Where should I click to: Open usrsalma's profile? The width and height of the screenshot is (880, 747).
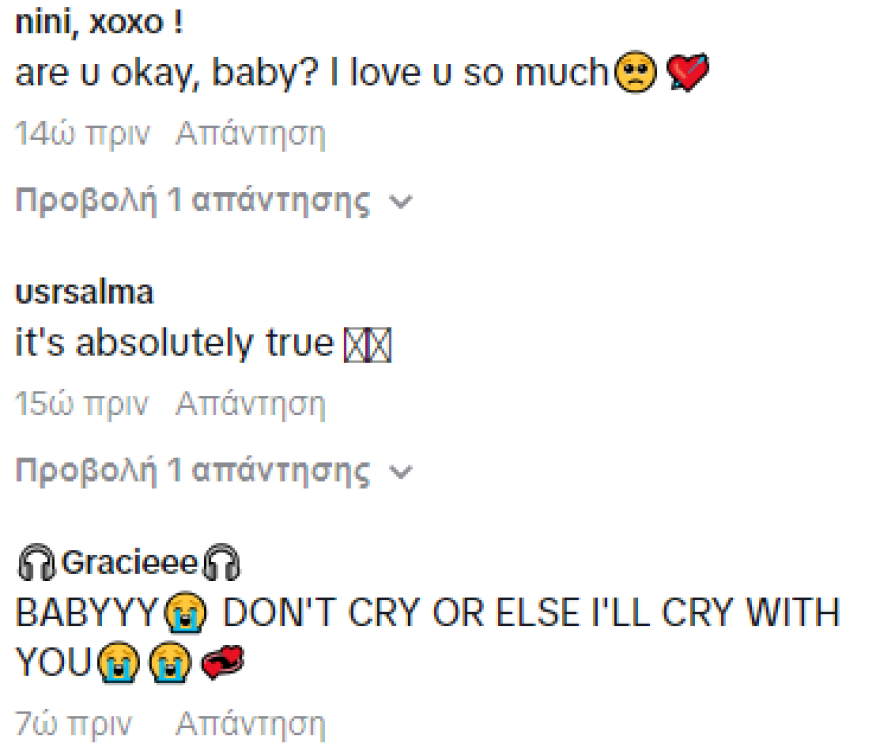(x=84, y=292)
